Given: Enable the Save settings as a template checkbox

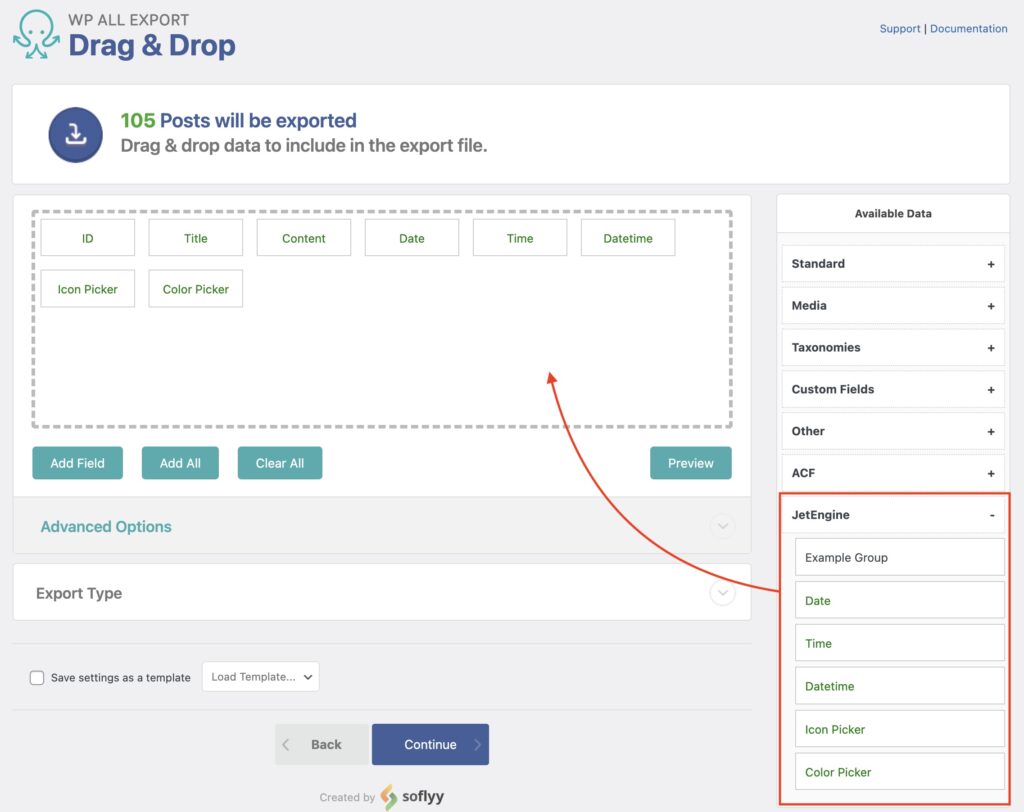Looking at the screenshot, I should 37,677.
